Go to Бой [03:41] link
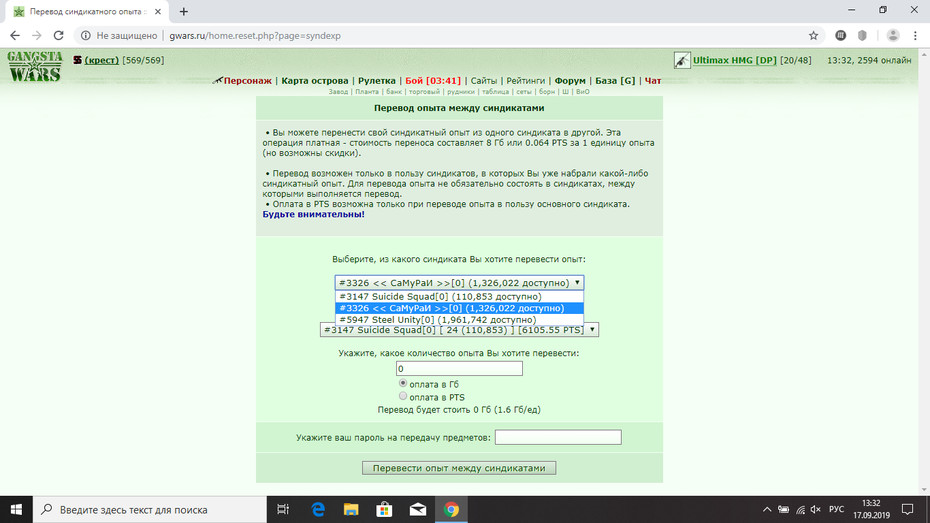Screen dimensions: 930x523 click(433, 81)
